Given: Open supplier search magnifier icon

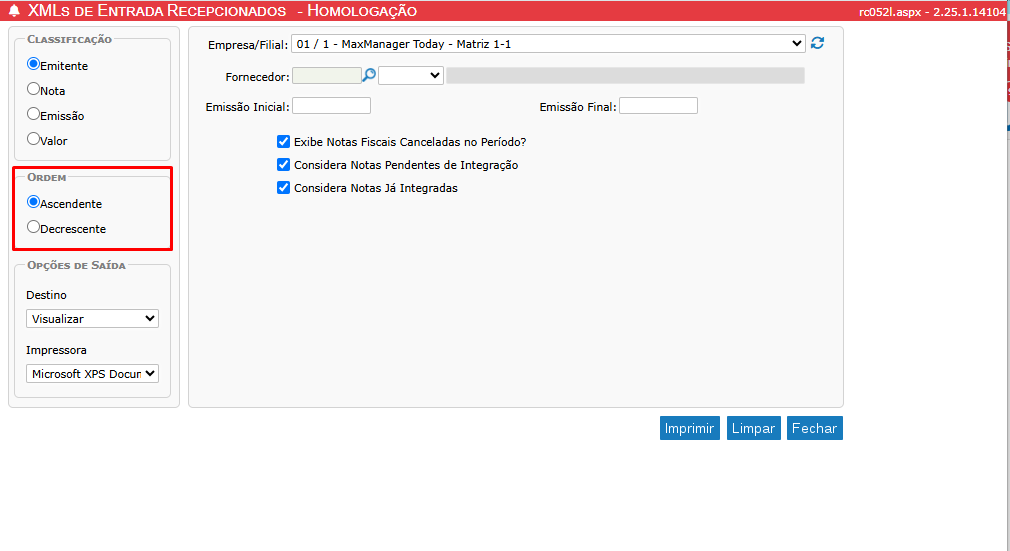Looking at the screenshot, I should pos(369,75).
